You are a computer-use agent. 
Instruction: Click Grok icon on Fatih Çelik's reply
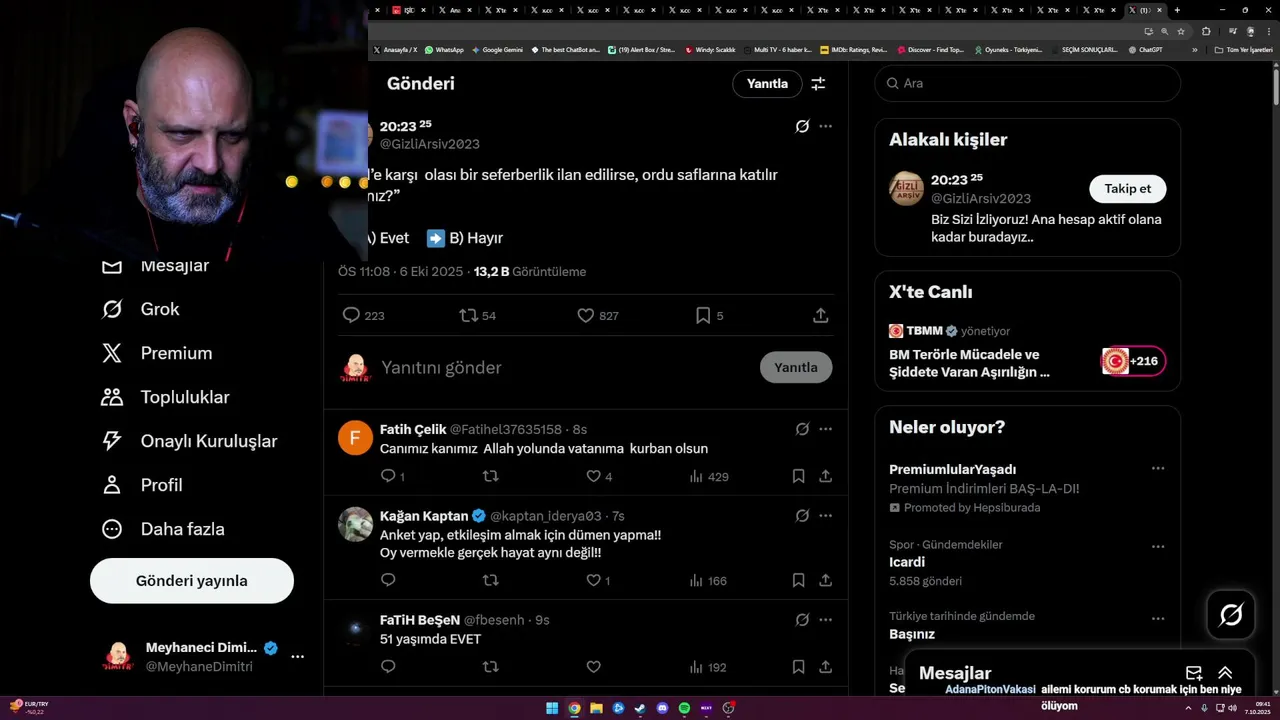click(x=802, y=429)
